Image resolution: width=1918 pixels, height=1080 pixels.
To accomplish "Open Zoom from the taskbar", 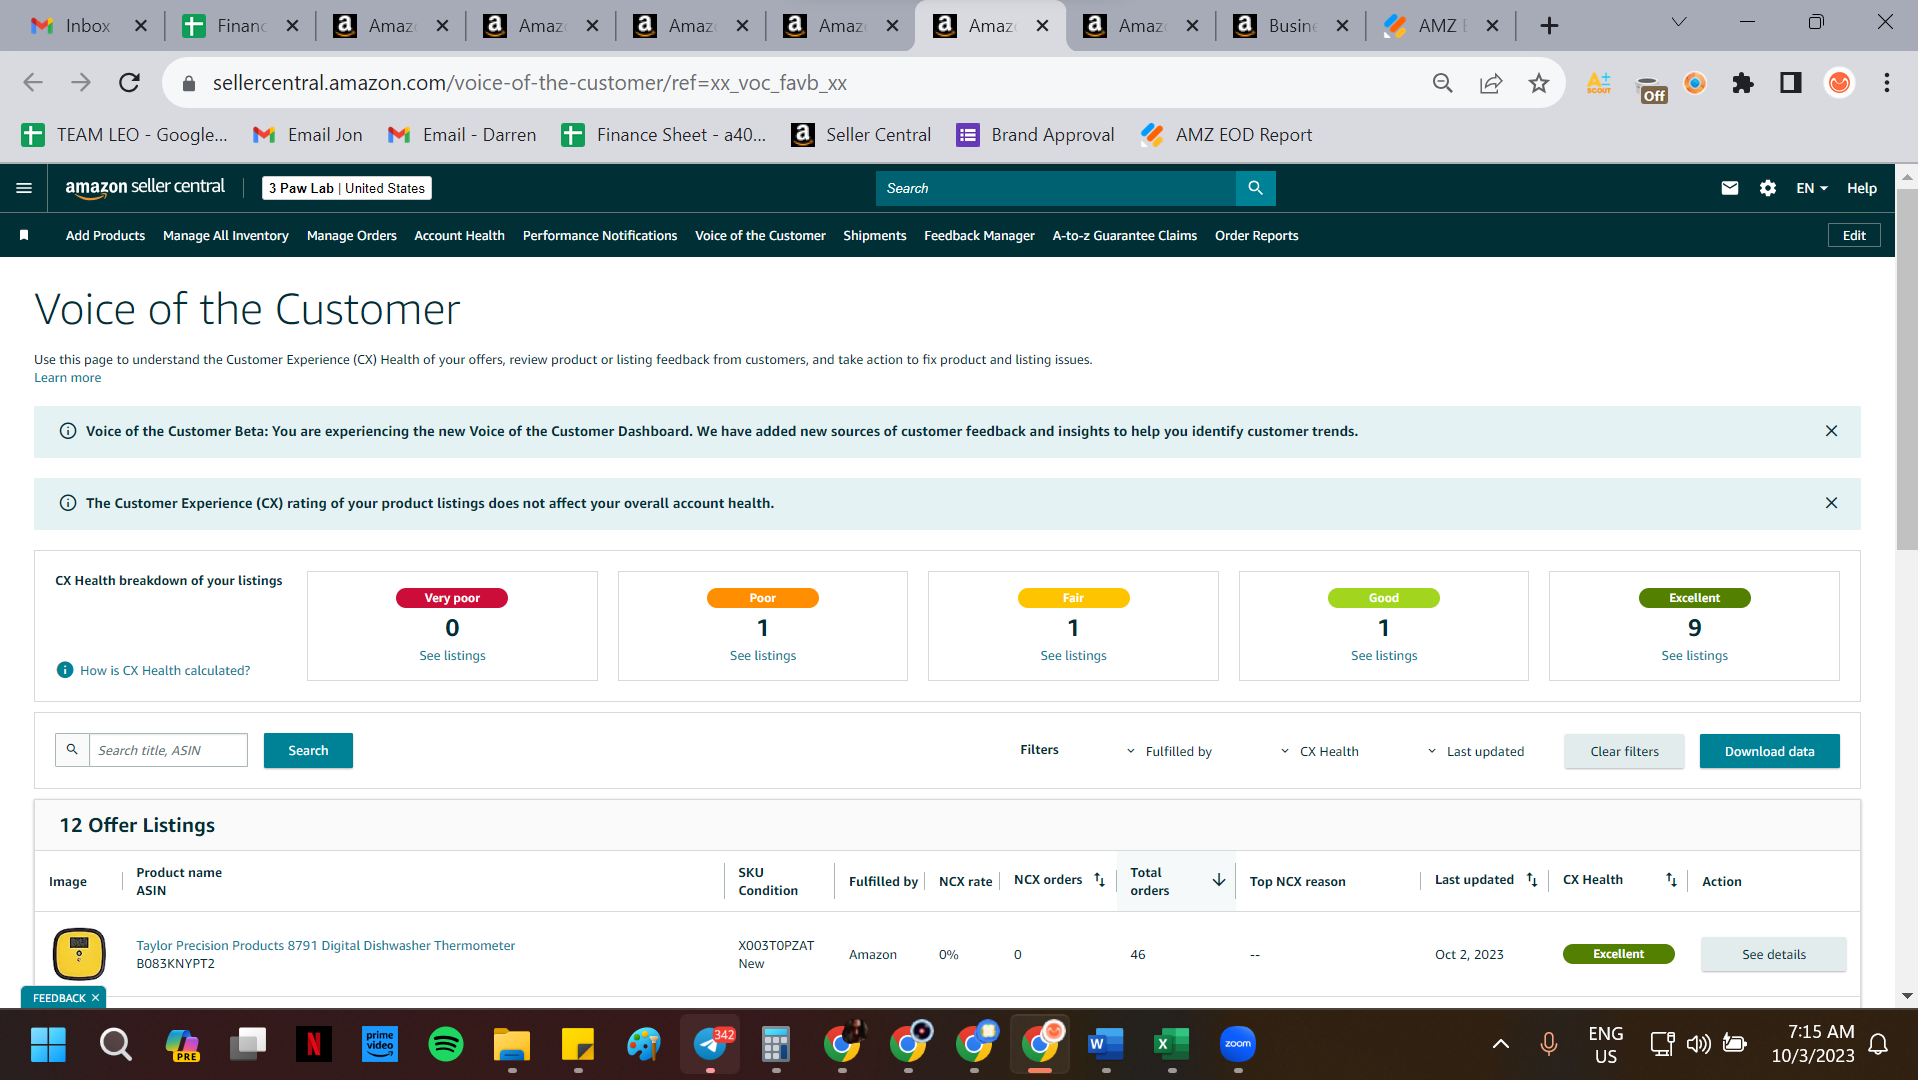I will [x=1237, y=1044].
